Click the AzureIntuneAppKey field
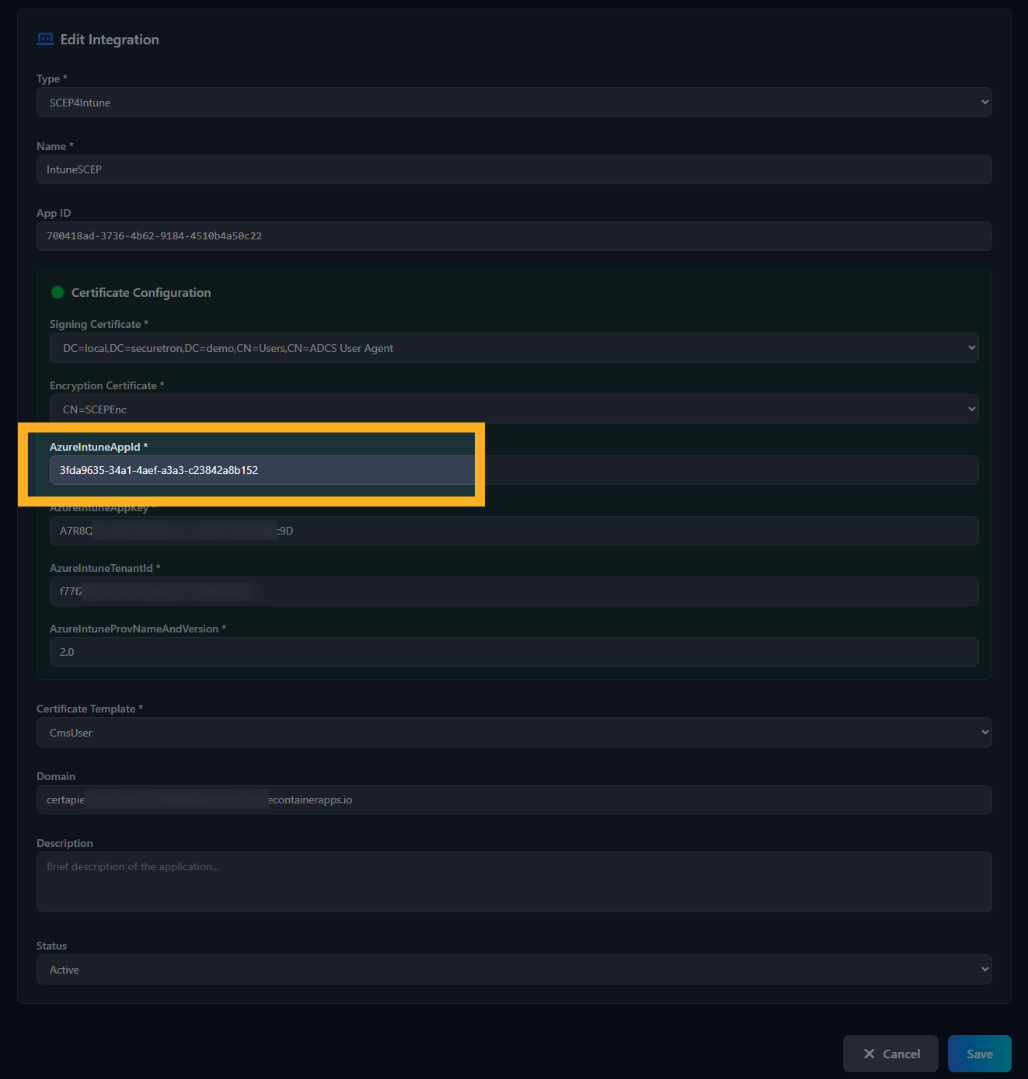This screenshot has width=1028, height=1079. (515, 530)
